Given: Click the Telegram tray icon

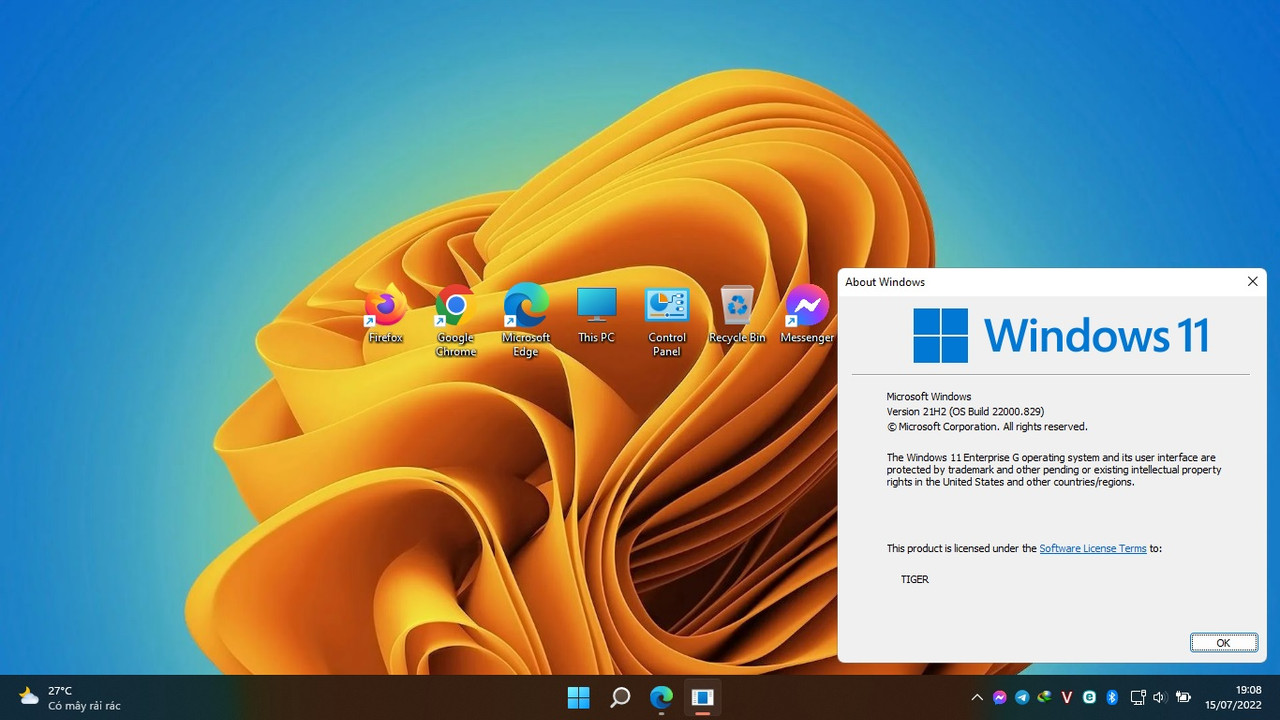Looking at the screenshot, I should (x=1022, y=697).
